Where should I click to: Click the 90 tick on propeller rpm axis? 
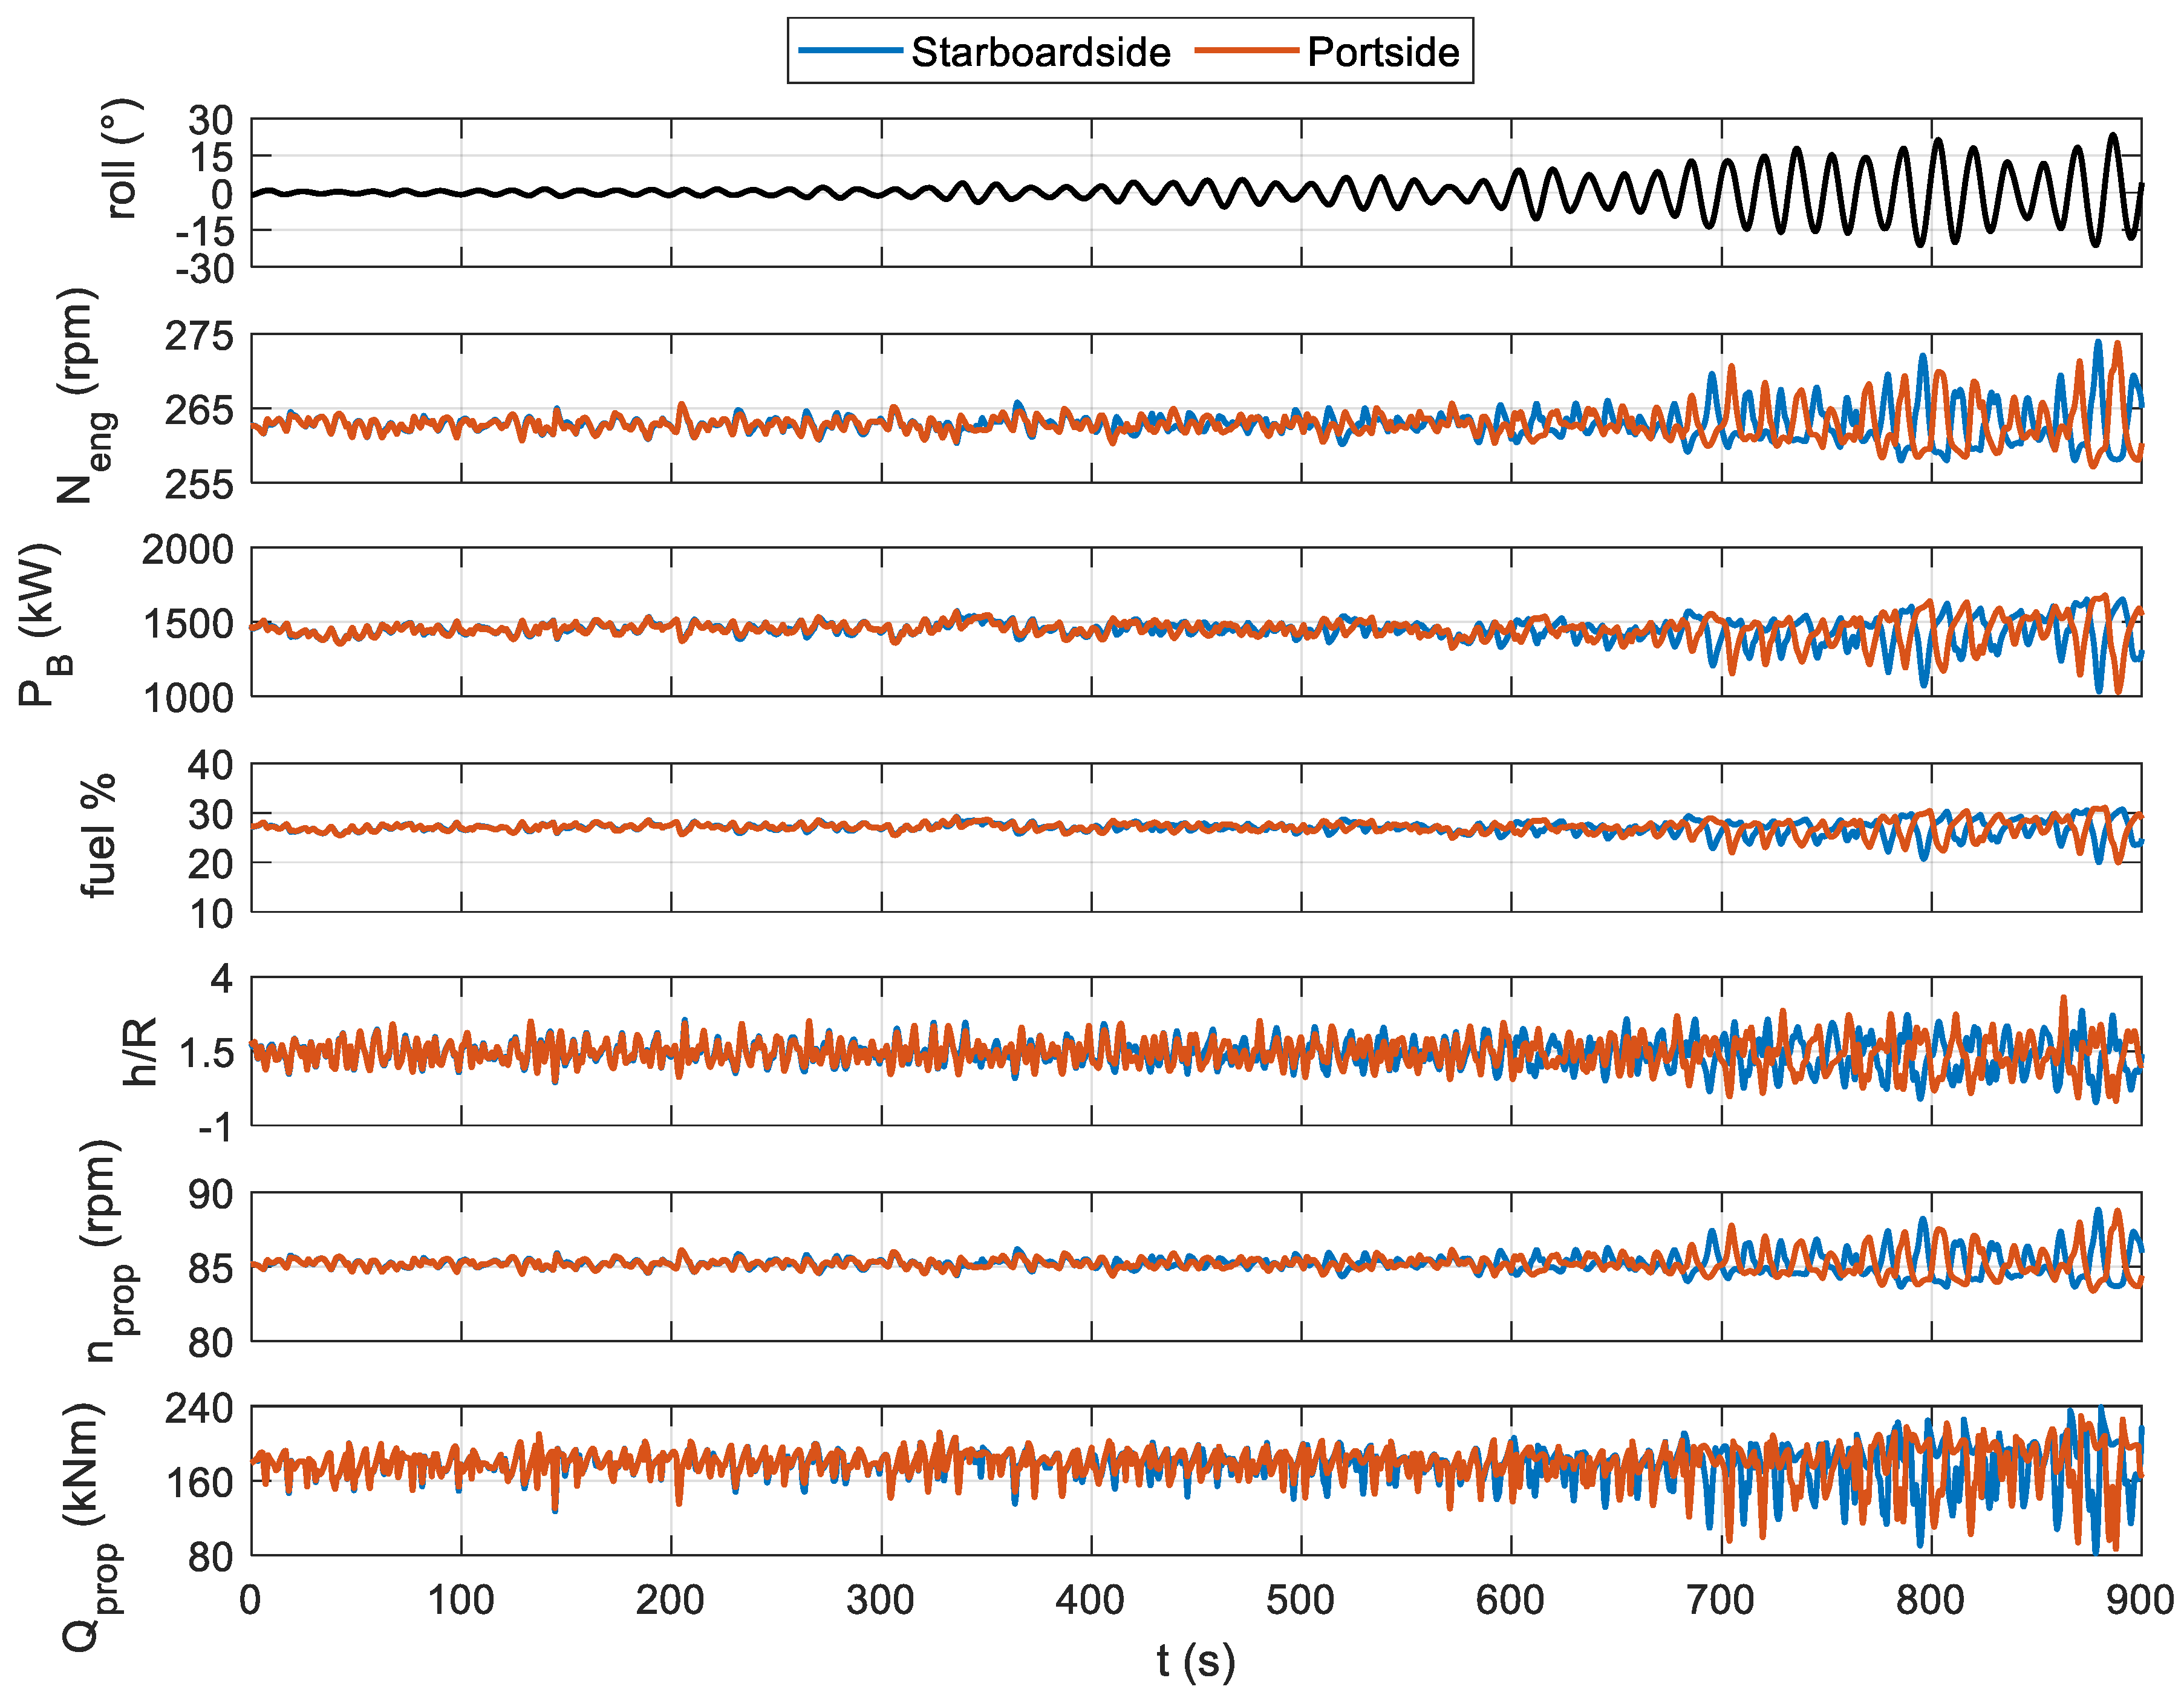(210, 1194)
